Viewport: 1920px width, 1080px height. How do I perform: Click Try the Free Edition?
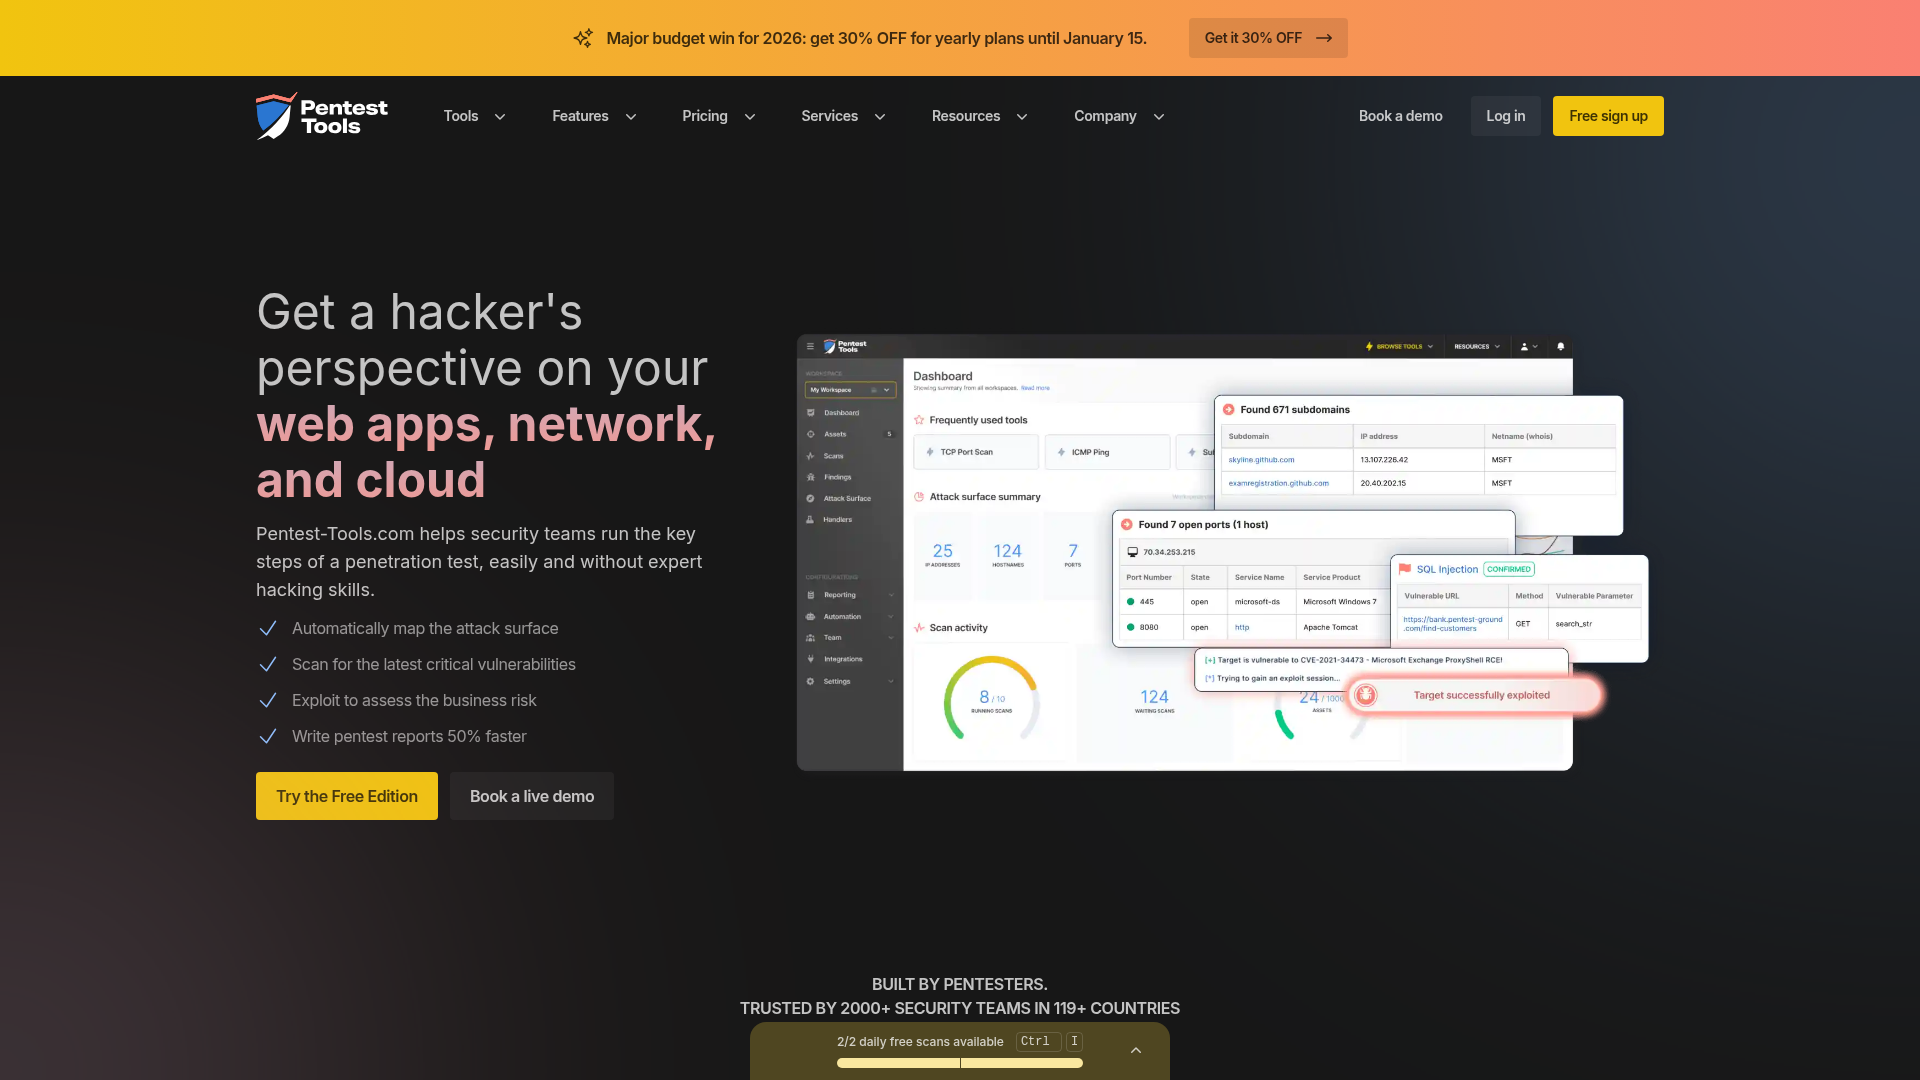point(347,796)
